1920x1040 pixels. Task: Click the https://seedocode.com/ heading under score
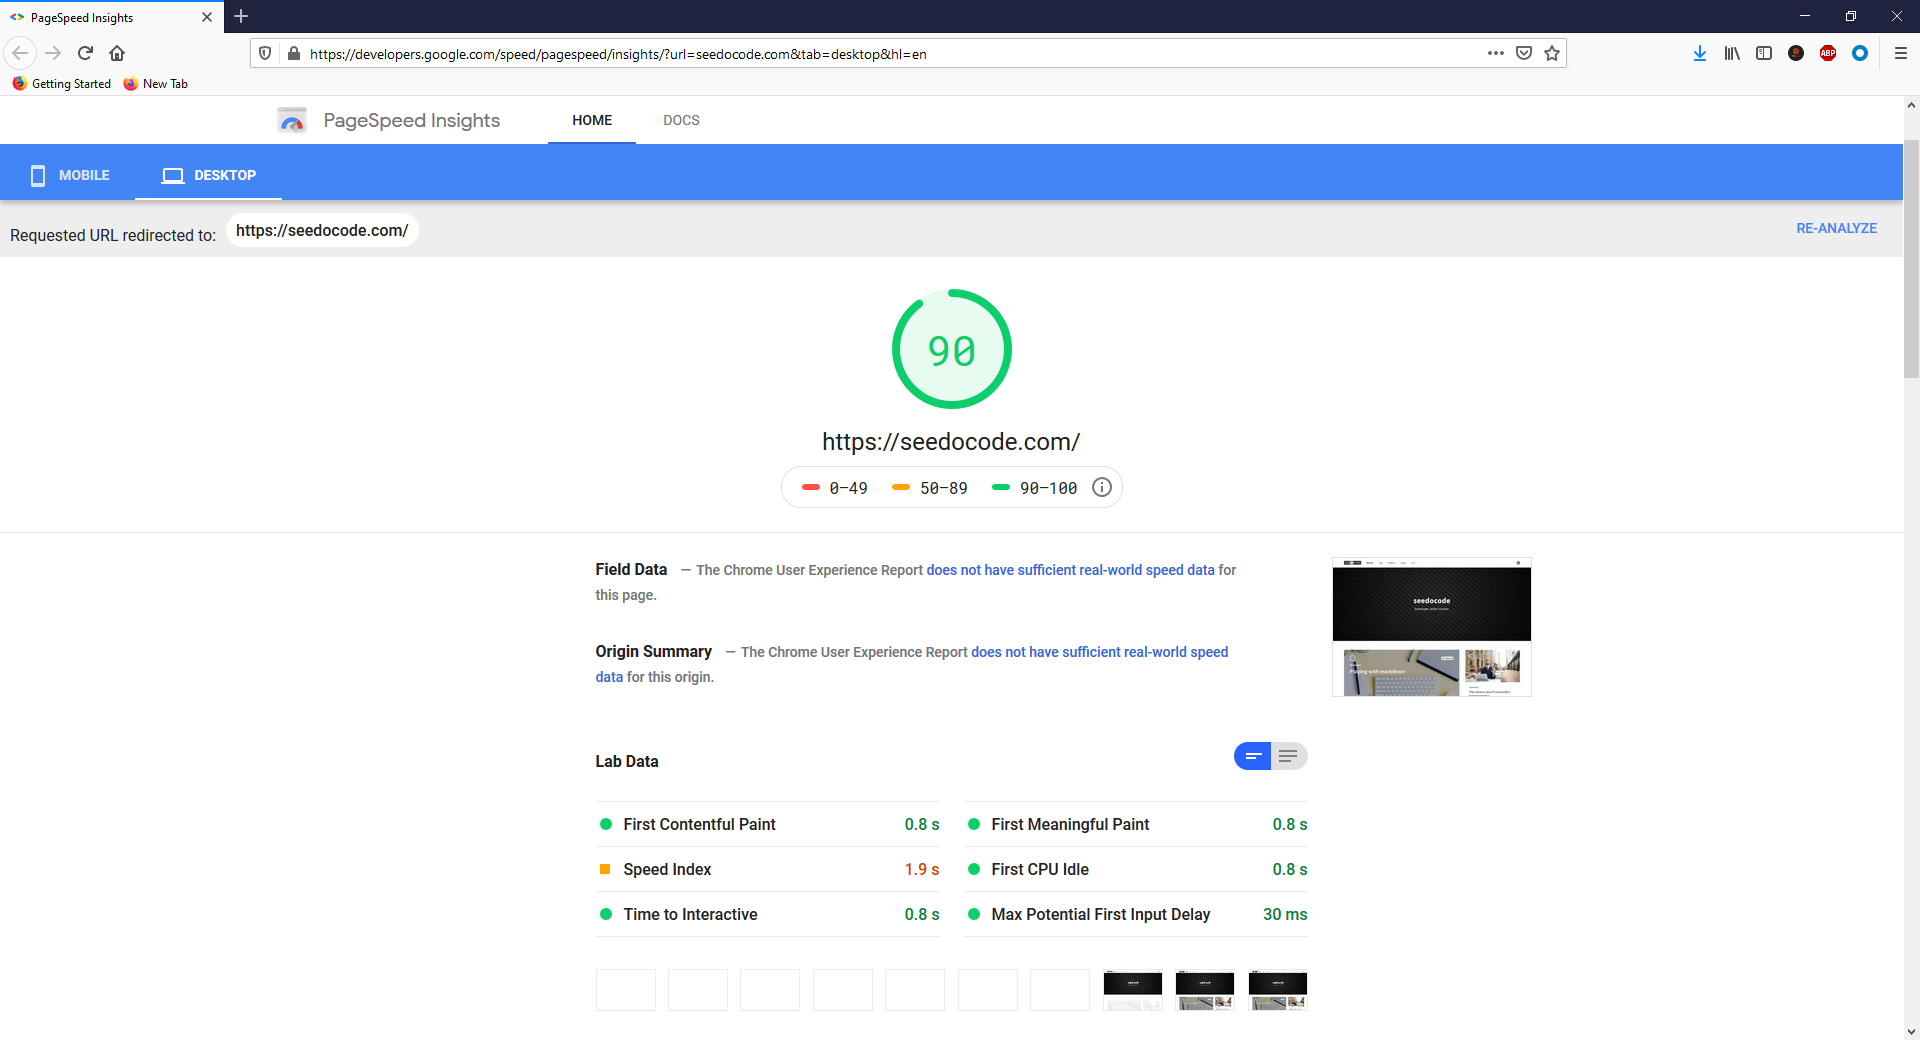(x=951, y=442)
